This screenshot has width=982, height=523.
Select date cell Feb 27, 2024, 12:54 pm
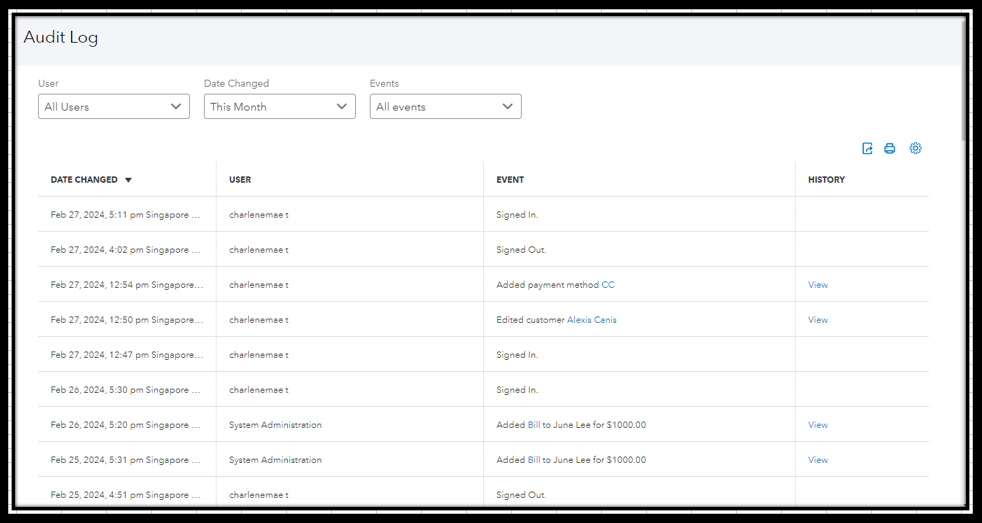(127, 285)
